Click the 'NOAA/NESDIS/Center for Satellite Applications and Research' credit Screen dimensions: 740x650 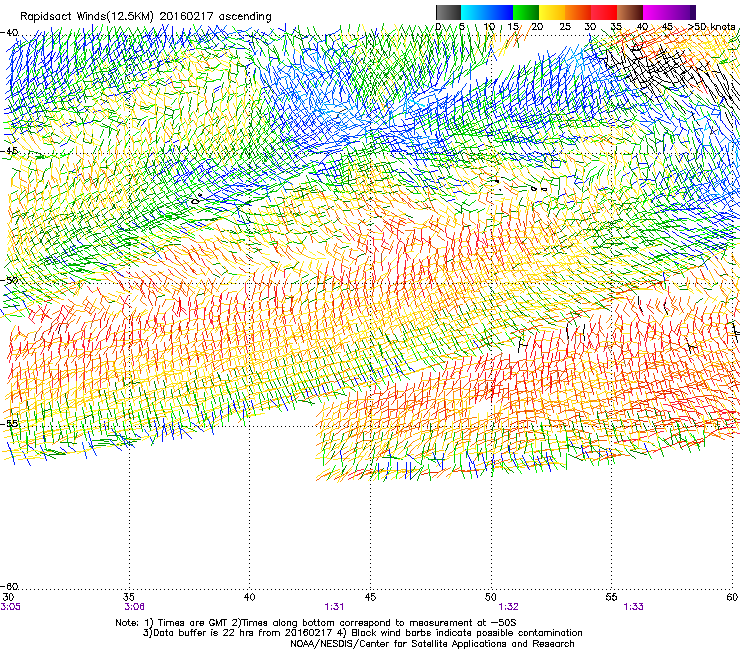tap(432, 644)
